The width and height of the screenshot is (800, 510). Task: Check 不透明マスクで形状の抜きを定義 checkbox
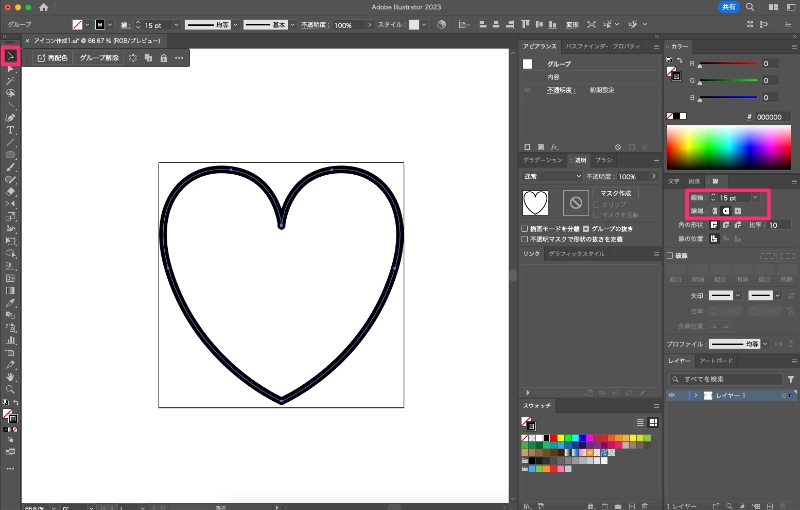[x=524, y=239]
